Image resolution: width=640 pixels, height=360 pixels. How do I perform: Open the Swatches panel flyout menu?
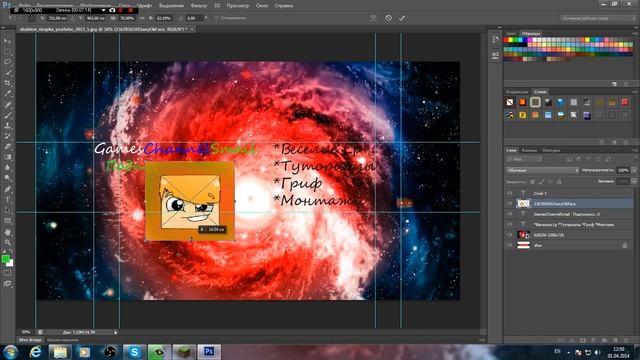click(x=635, y=33)
